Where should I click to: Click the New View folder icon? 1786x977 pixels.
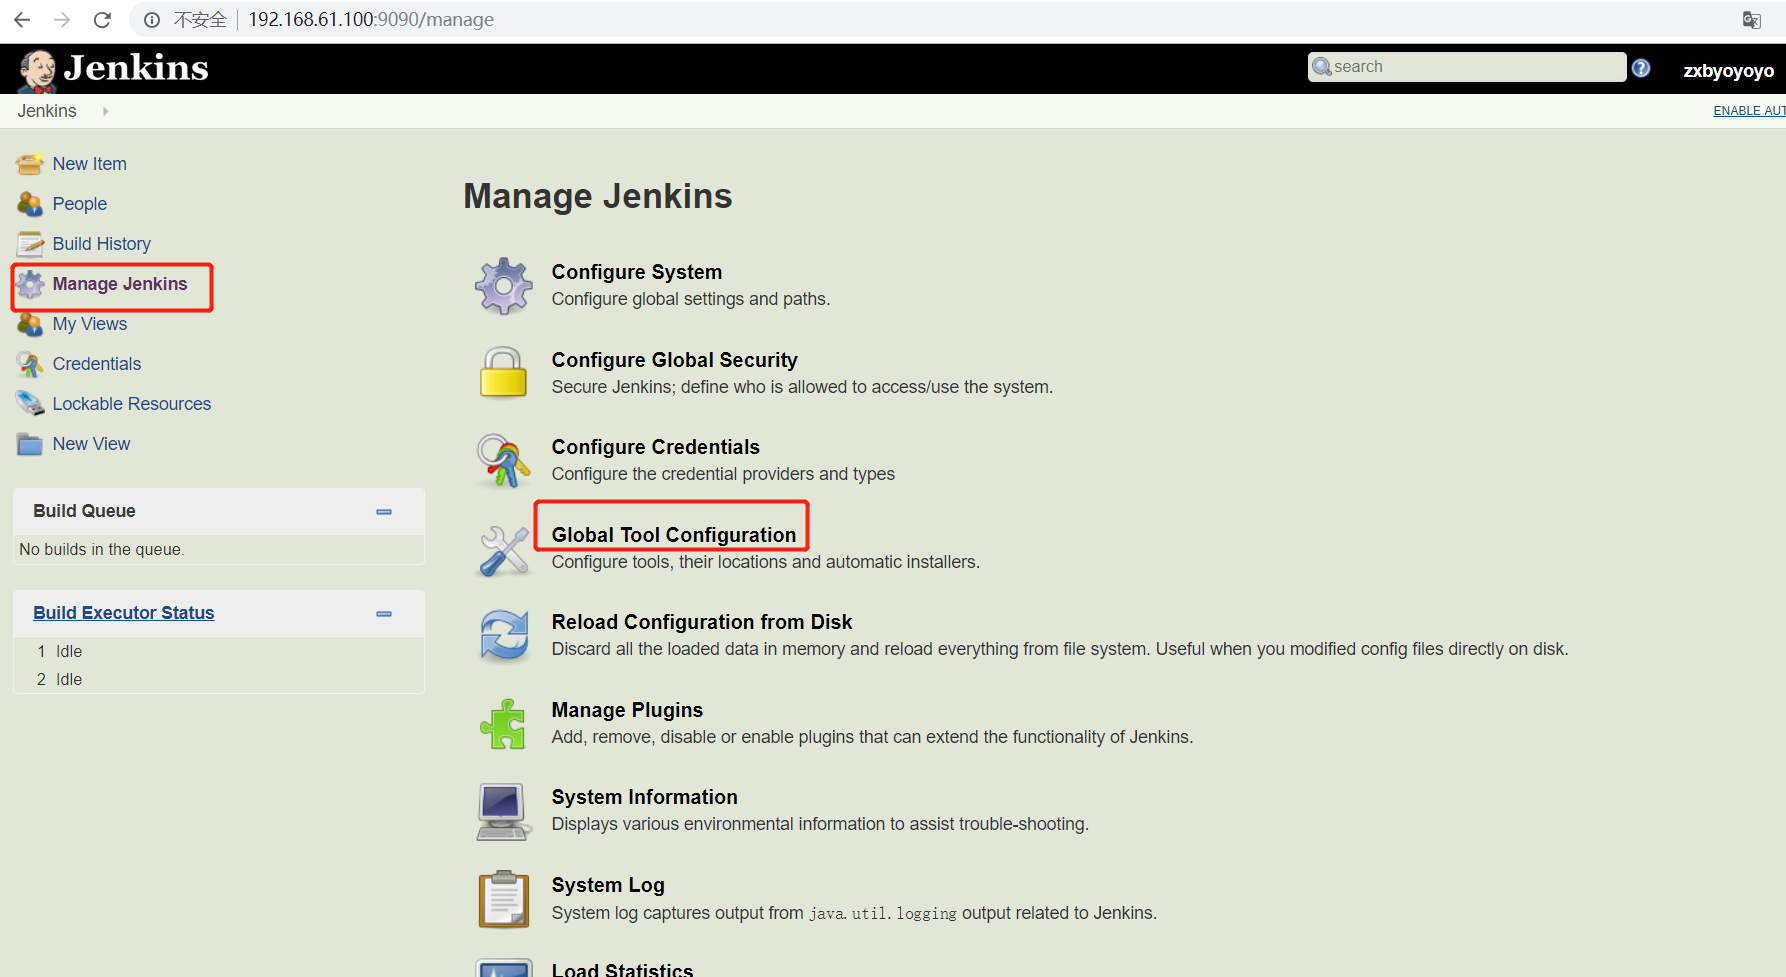[x=30, y=444]
